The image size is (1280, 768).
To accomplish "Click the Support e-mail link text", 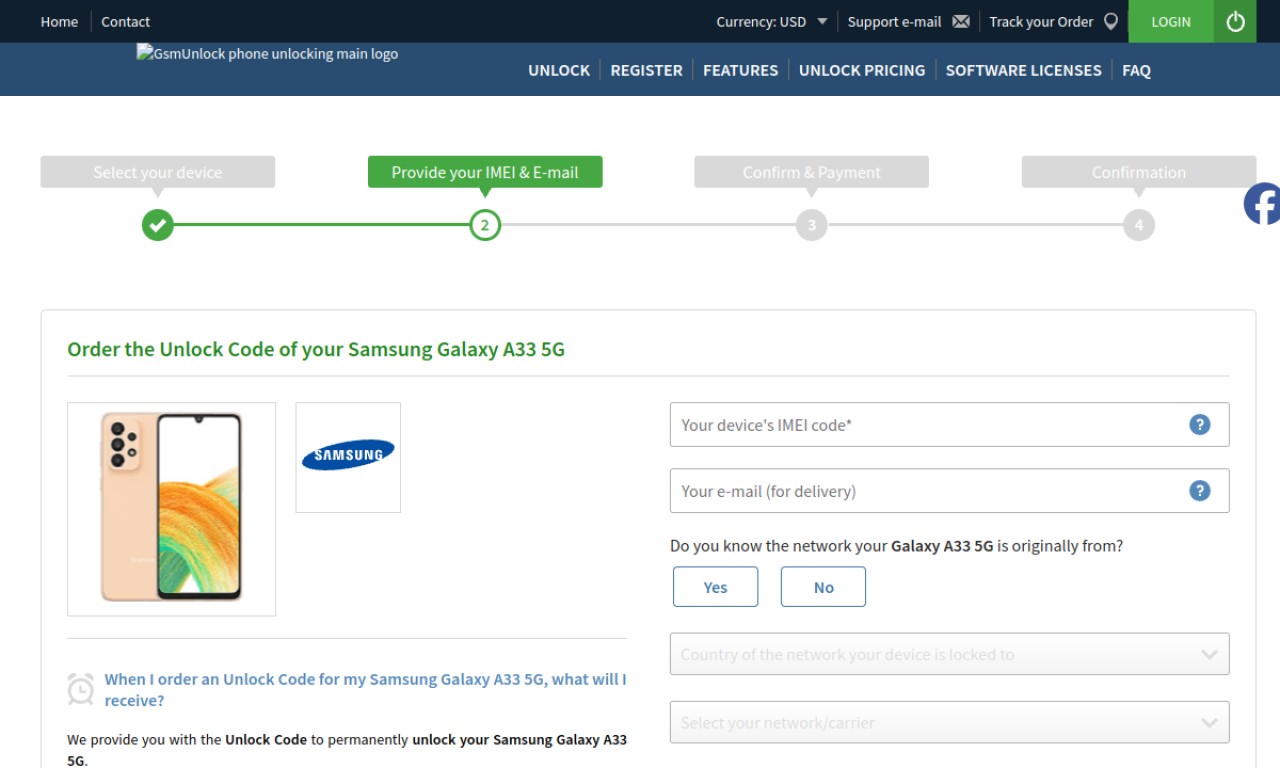I will (x=894, y=21).
